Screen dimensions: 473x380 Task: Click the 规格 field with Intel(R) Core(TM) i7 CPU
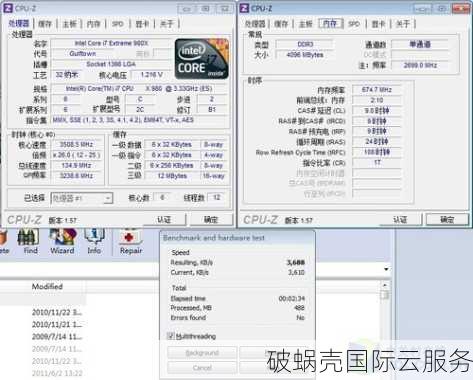(139, 89)
